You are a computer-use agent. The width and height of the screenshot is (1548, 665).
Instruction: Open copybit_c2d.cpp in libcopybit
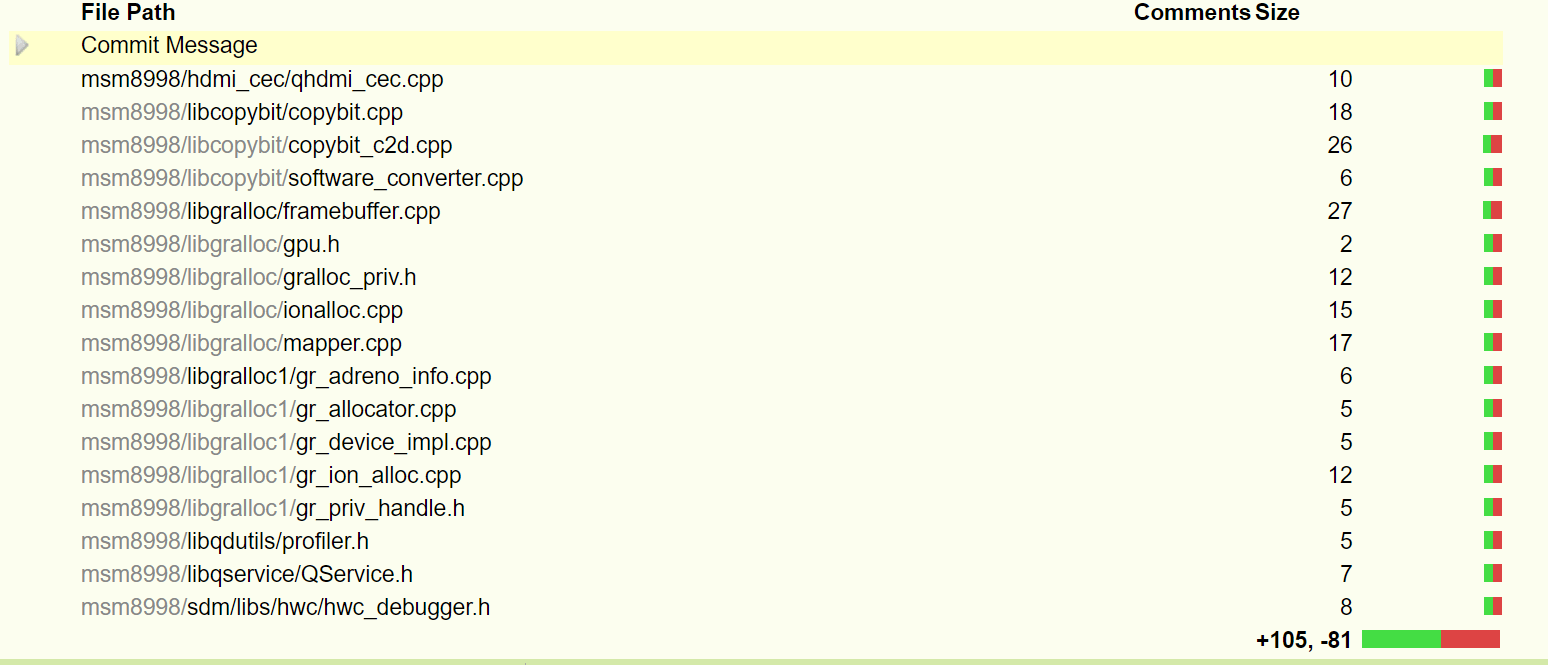coord(266,145)
